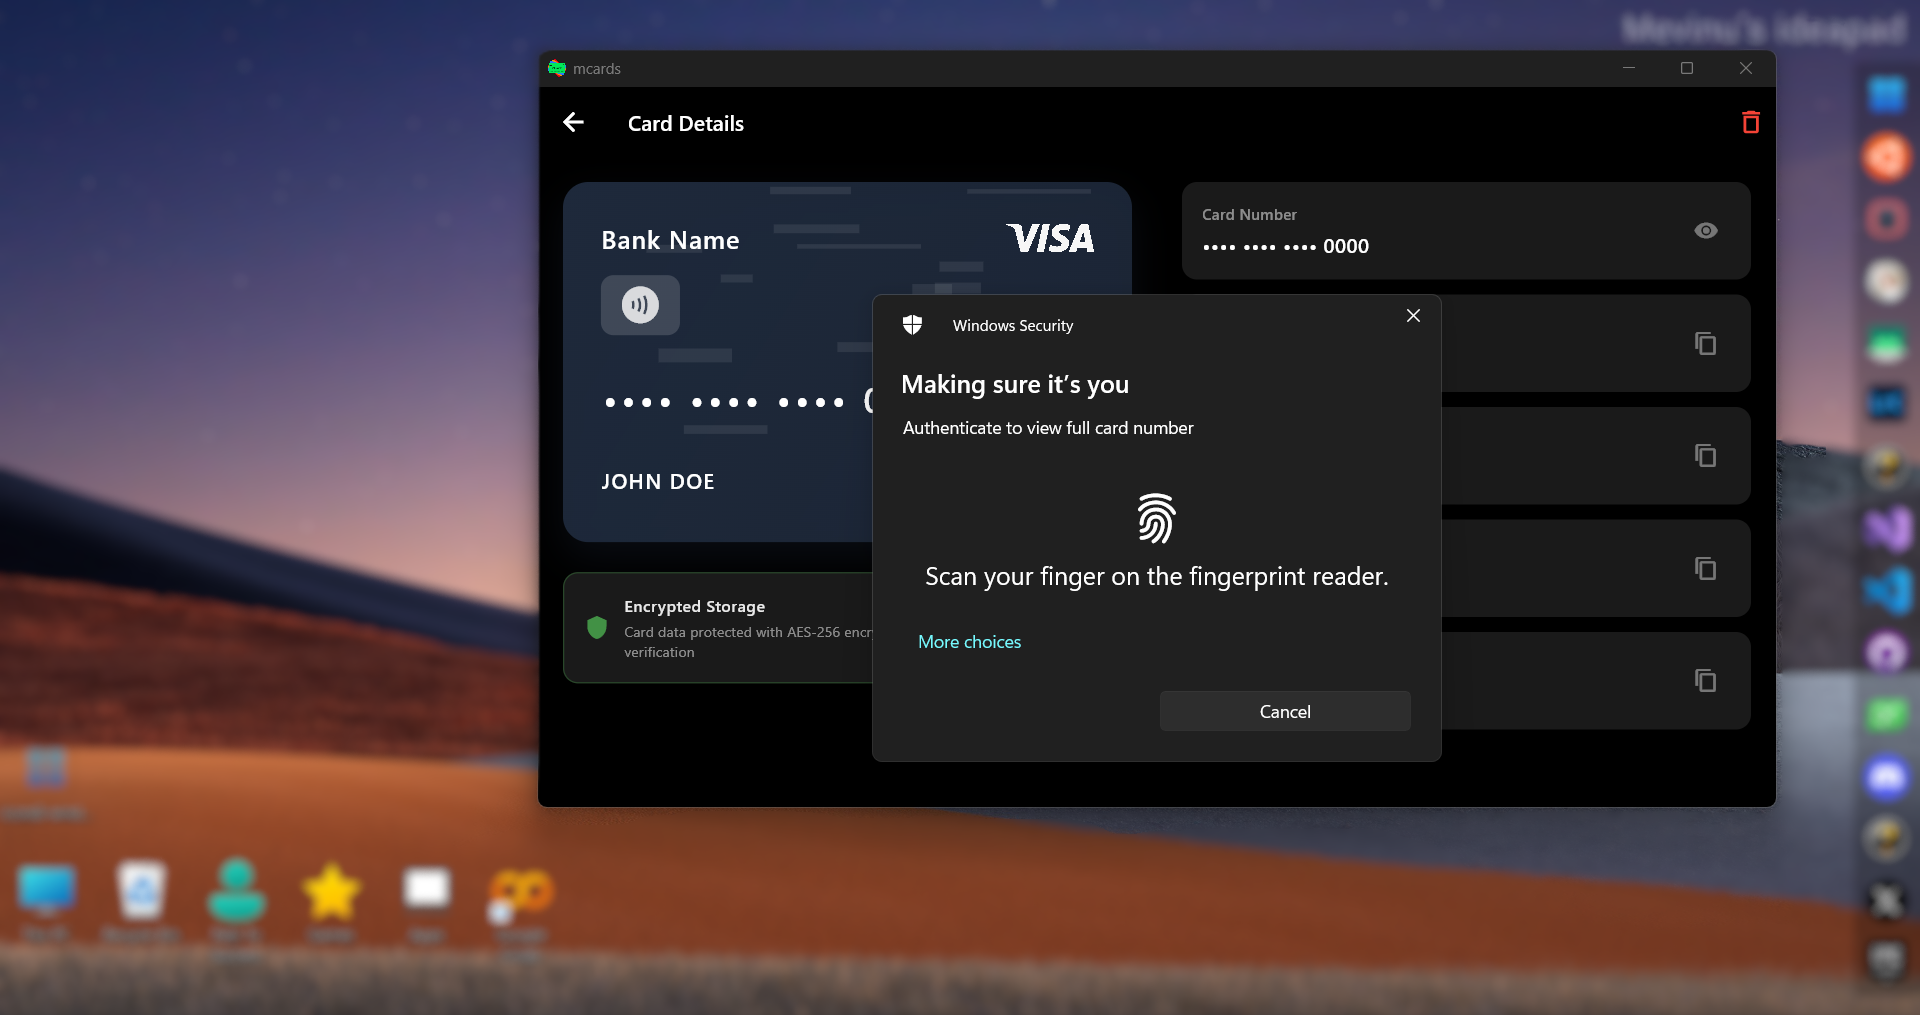Expand More choices in the security prompt
Viewport: 1920px width, 1015px height.
click(969, 641)
